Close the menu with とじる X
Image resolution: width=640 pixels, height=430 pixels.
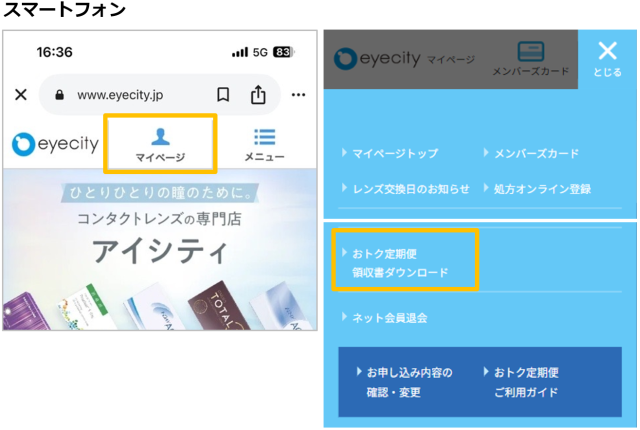pos(607,59)
